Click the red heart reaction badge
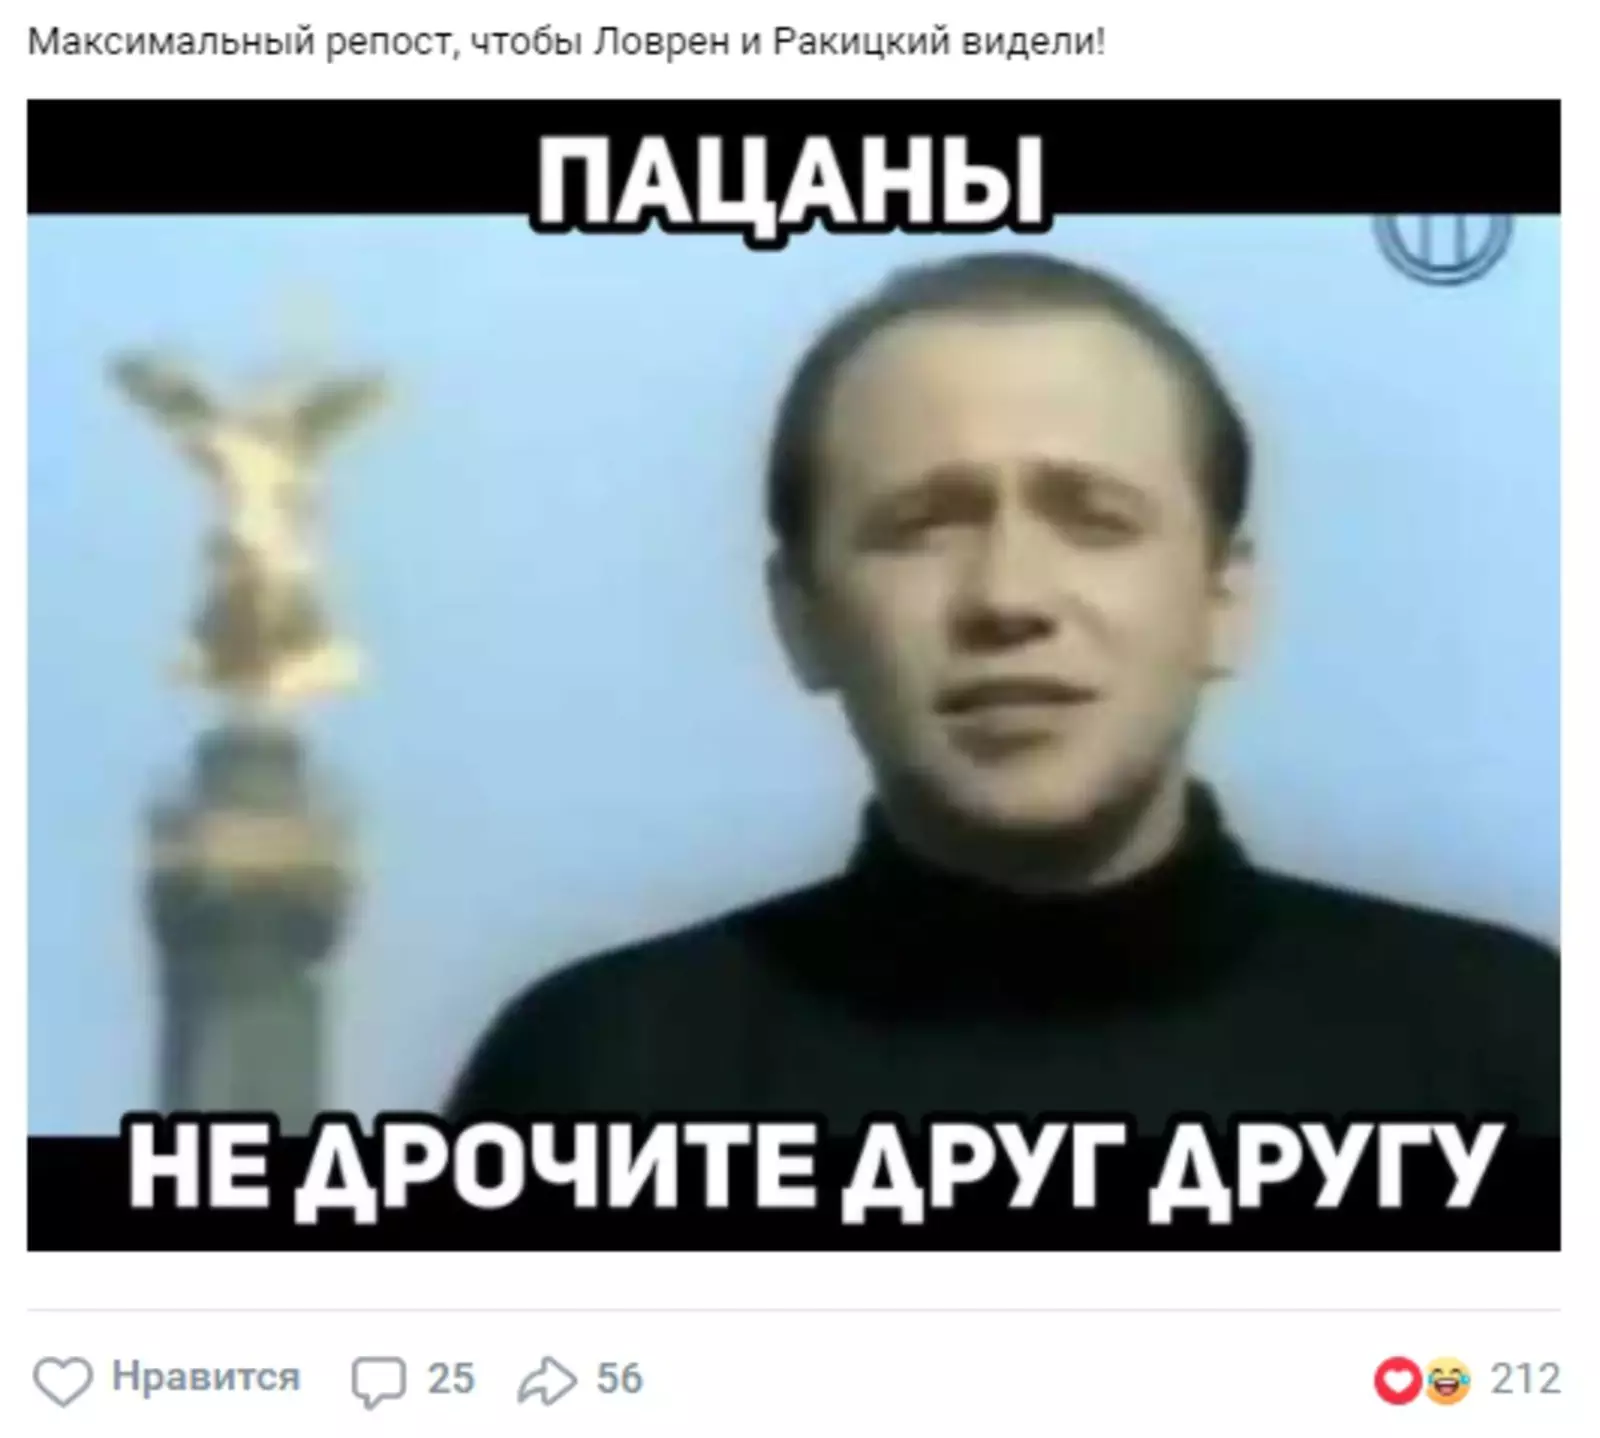1600x1438 pixels. 1396,1381
